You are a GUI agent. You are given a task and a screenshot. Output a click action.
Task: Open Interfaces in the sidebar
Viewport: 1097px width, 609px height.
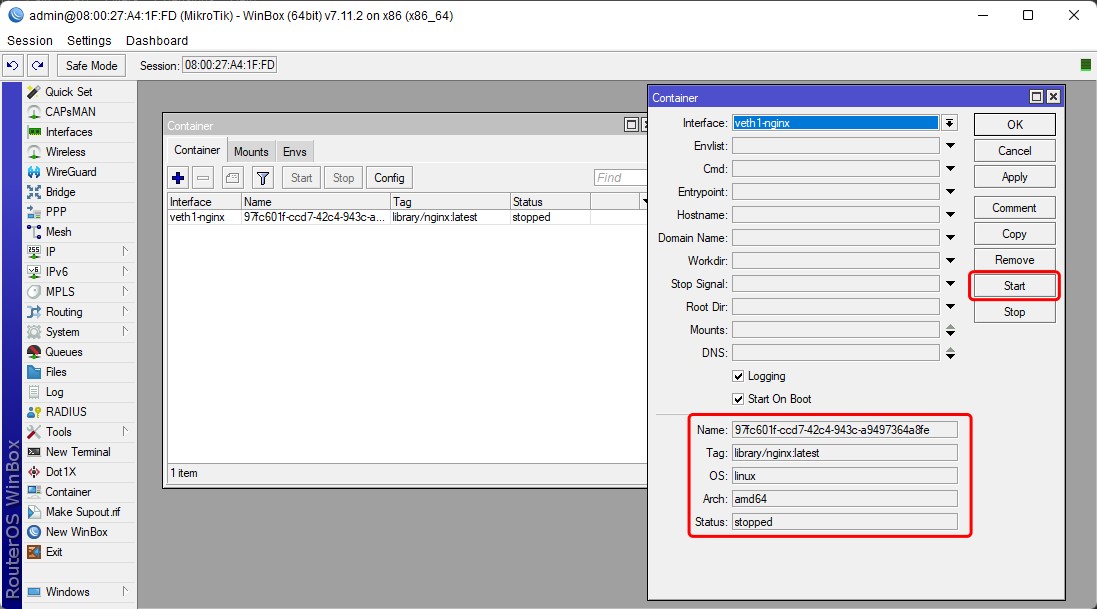tap(68, 132)
